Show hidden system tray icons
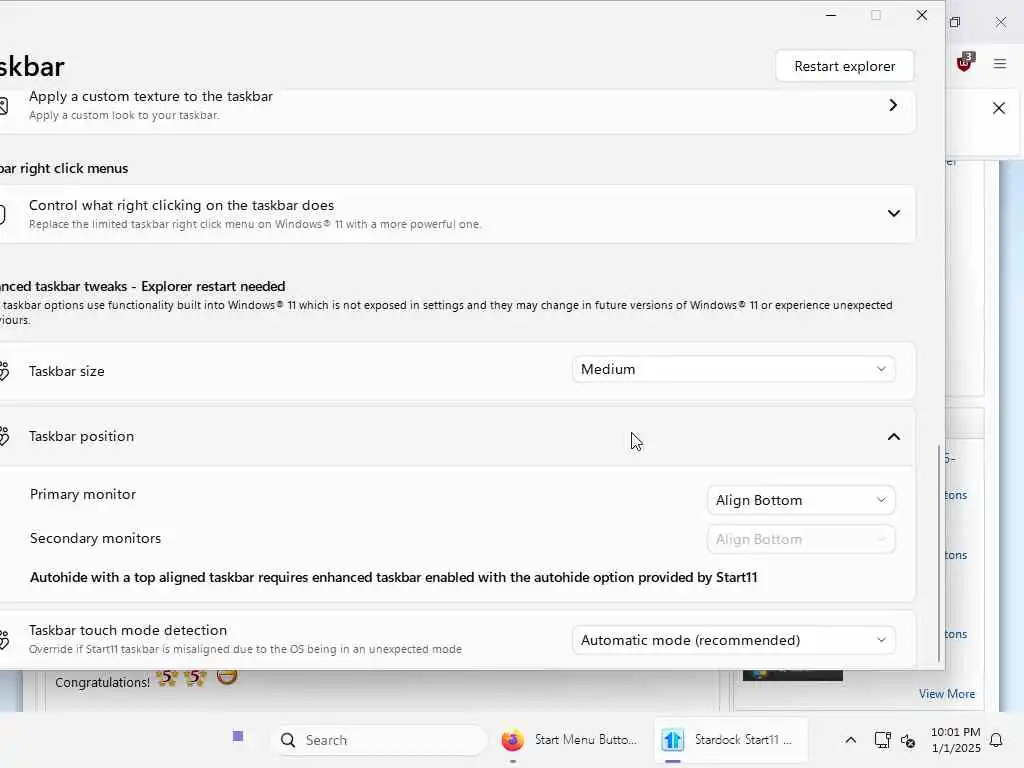Image resolution: width=1024 pixels, height=768 pixels. [850, 740]
